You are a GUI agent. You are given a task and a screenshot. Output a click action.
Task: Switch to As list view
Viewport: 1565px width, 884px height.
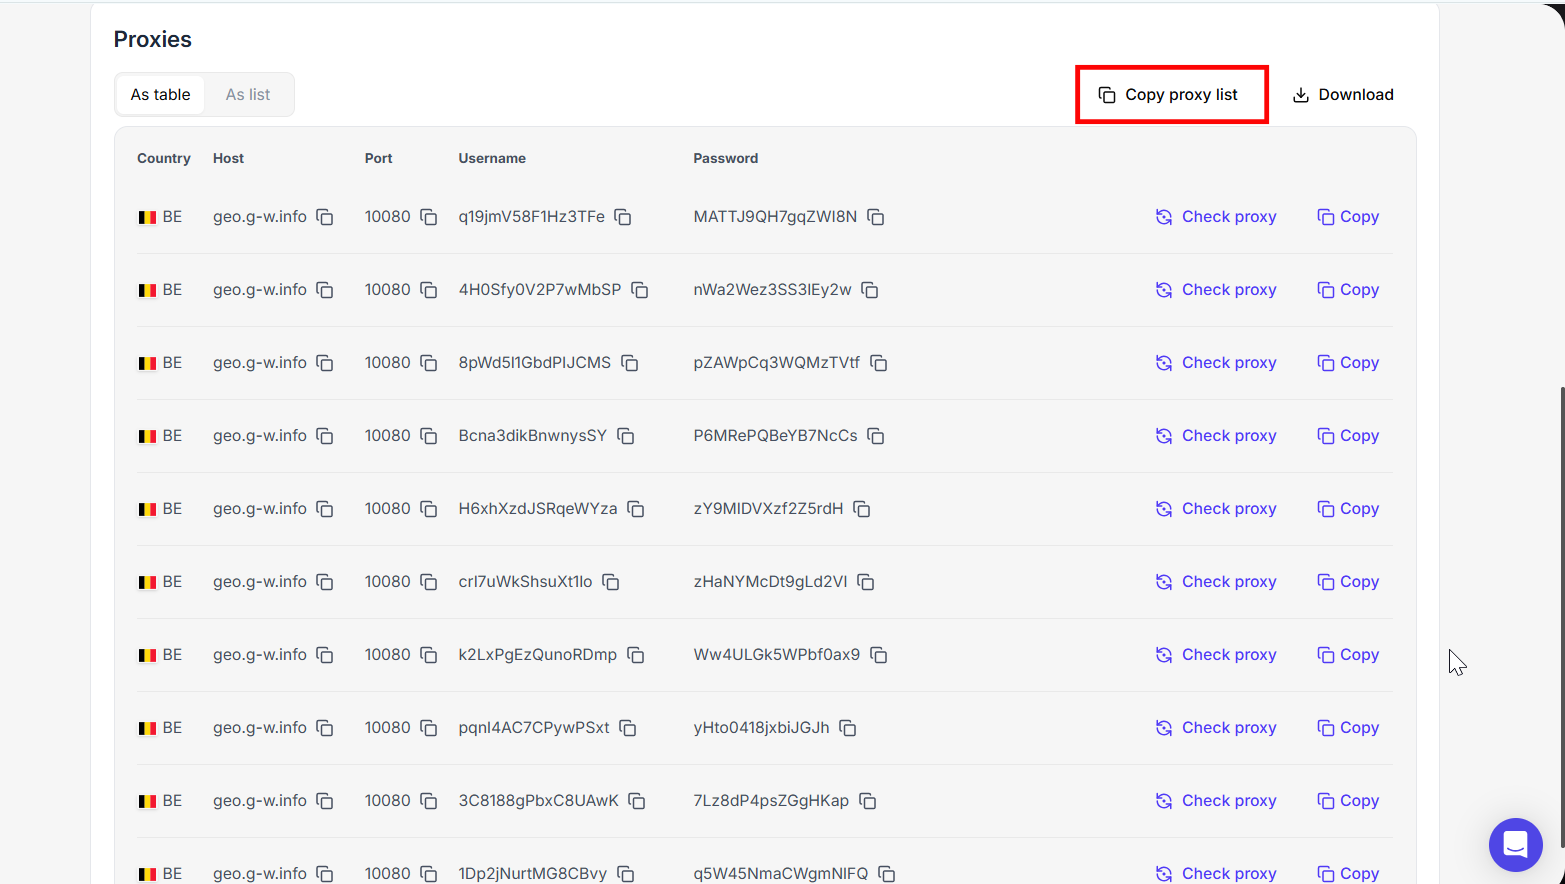pyautogui.click(x=248, y=95)
